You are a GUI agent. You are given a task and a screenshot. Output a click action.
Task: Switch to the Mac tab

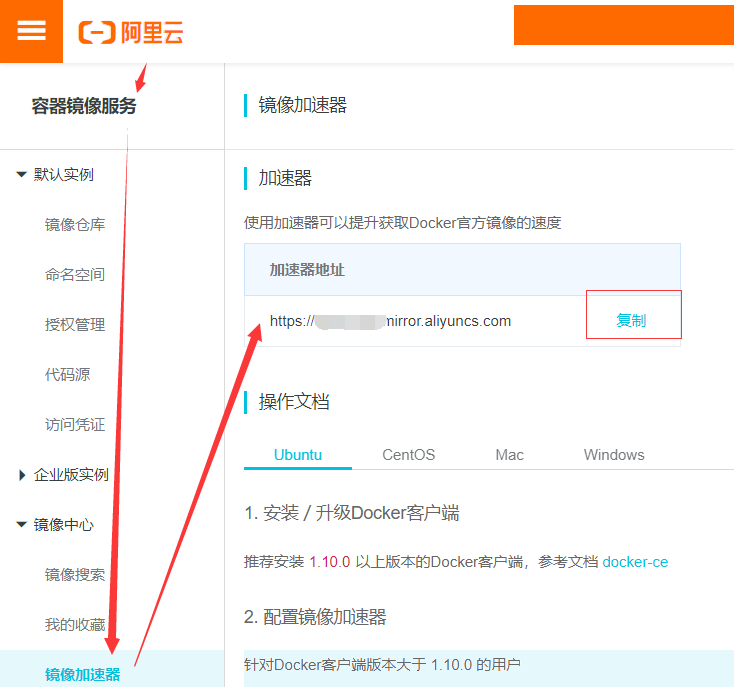(509, 455)
